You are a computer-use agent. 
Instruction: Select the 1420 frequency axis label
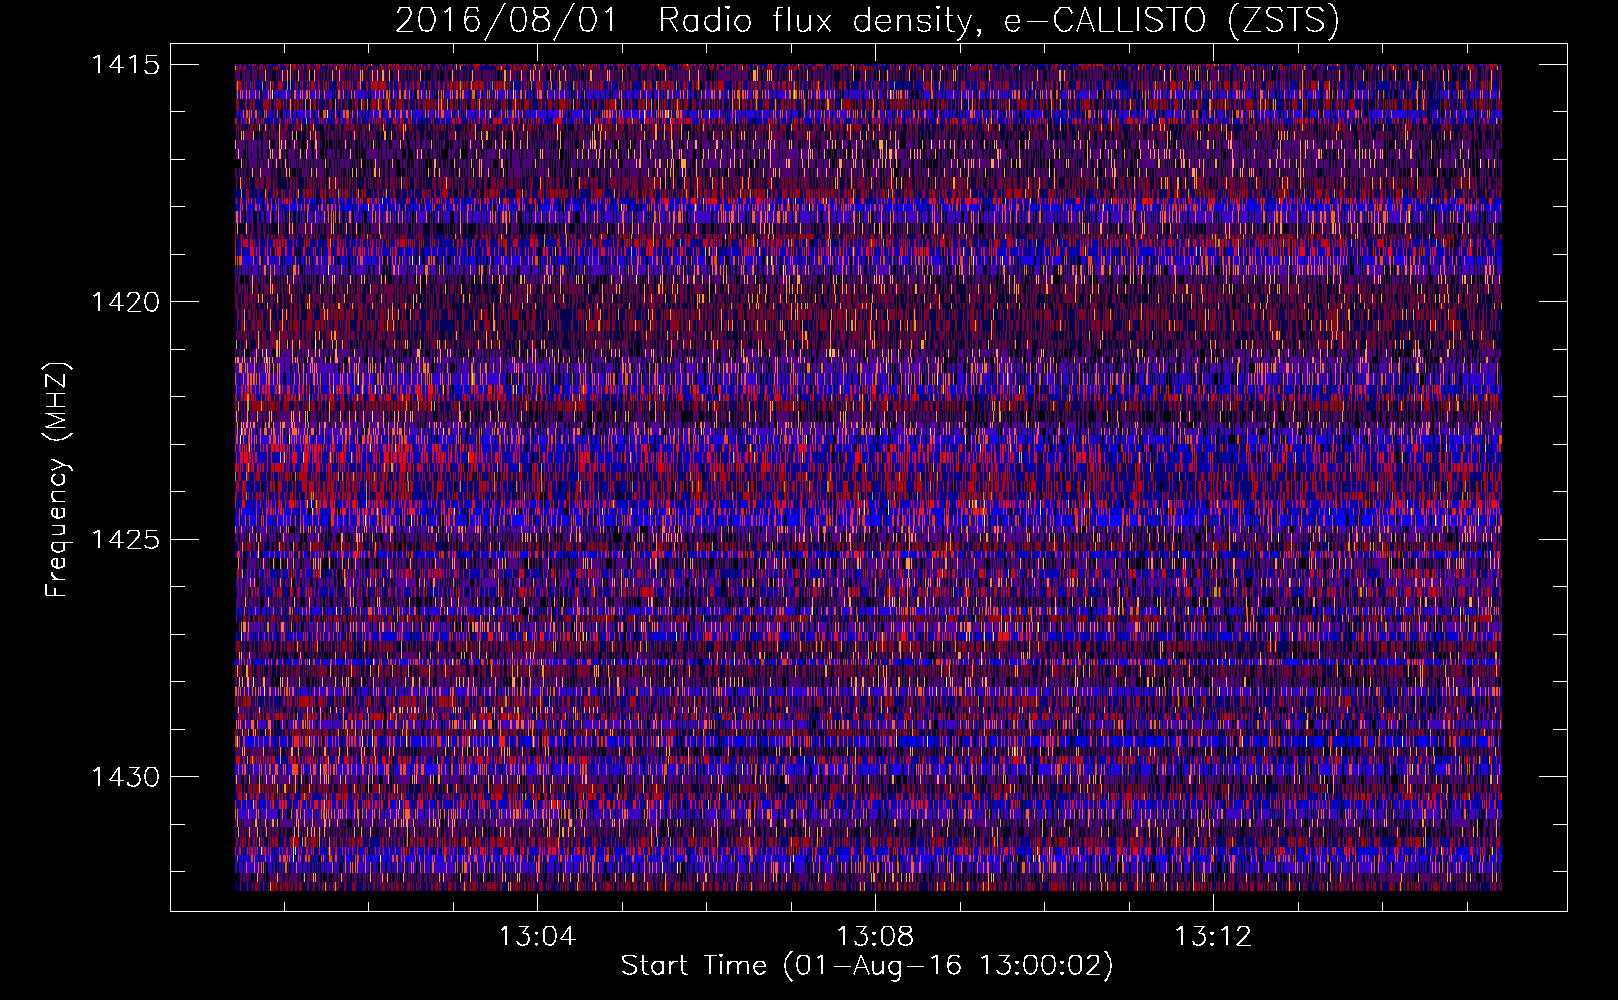tap(125, 302)
